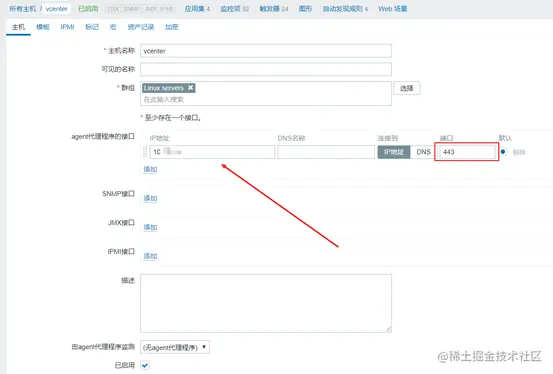Open the 加密 tab
553x374 pixels.
(x=172, y=27)
